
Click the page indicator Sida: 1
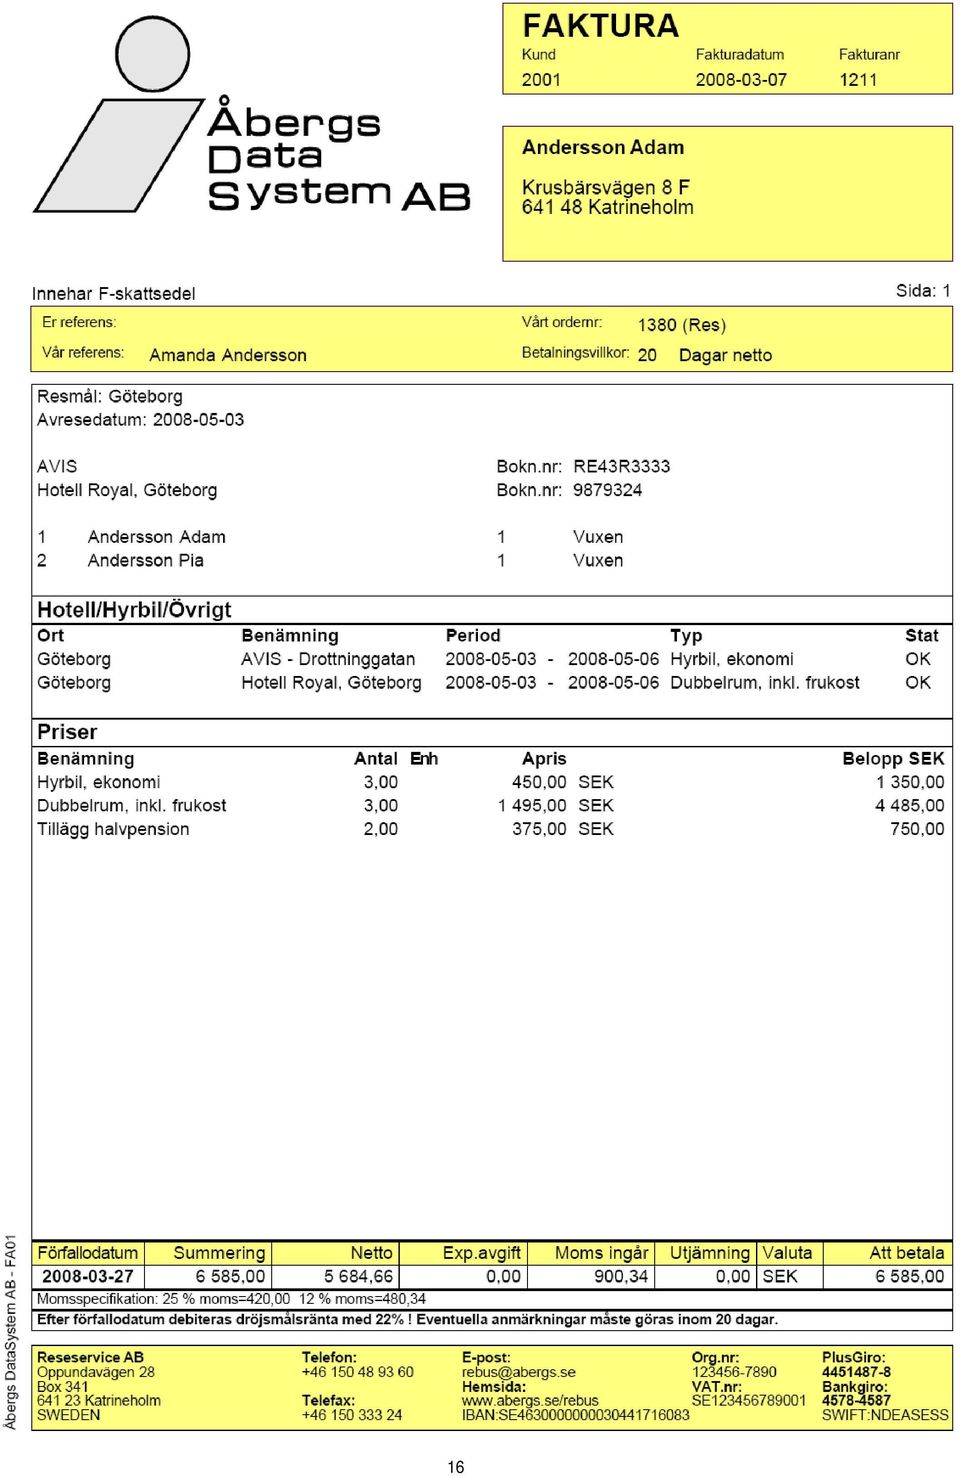click(923, 291)
